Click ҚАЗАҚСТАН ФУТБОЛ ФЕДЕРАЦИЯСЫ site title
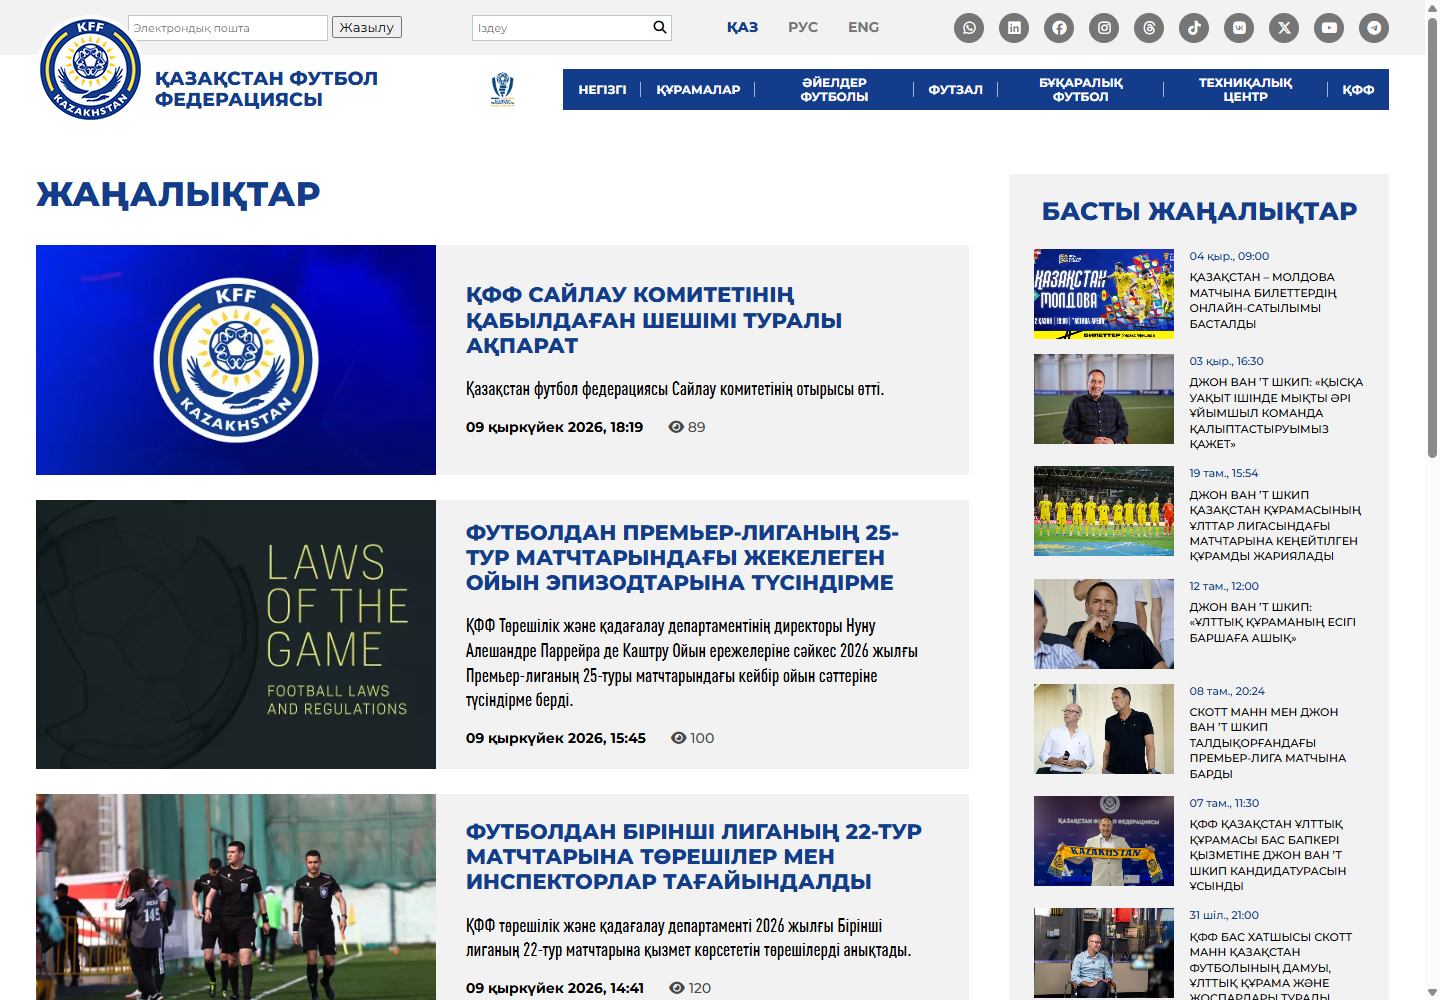 pyautogui.click(x=266, y=89)
